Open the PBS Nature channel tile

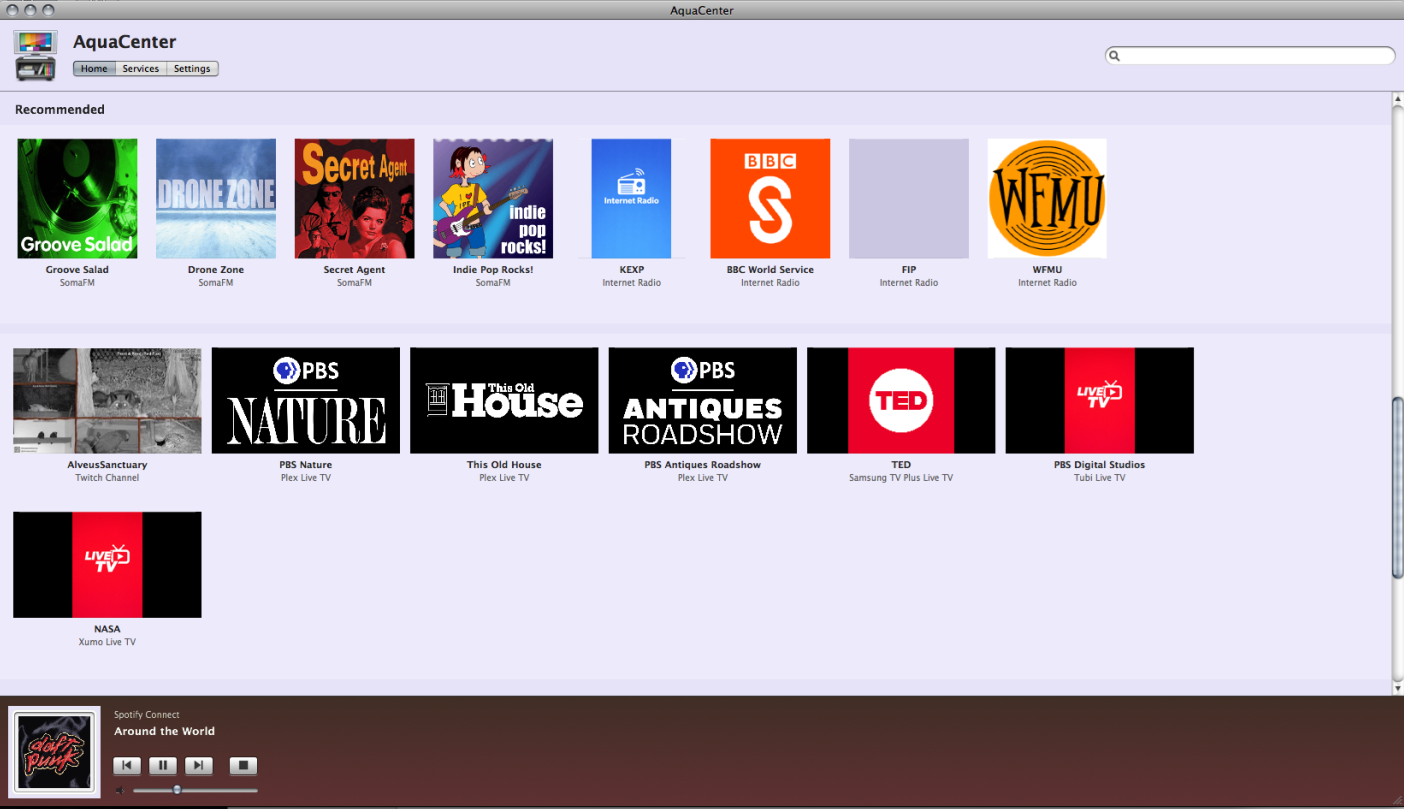click(x=306, y=401)
